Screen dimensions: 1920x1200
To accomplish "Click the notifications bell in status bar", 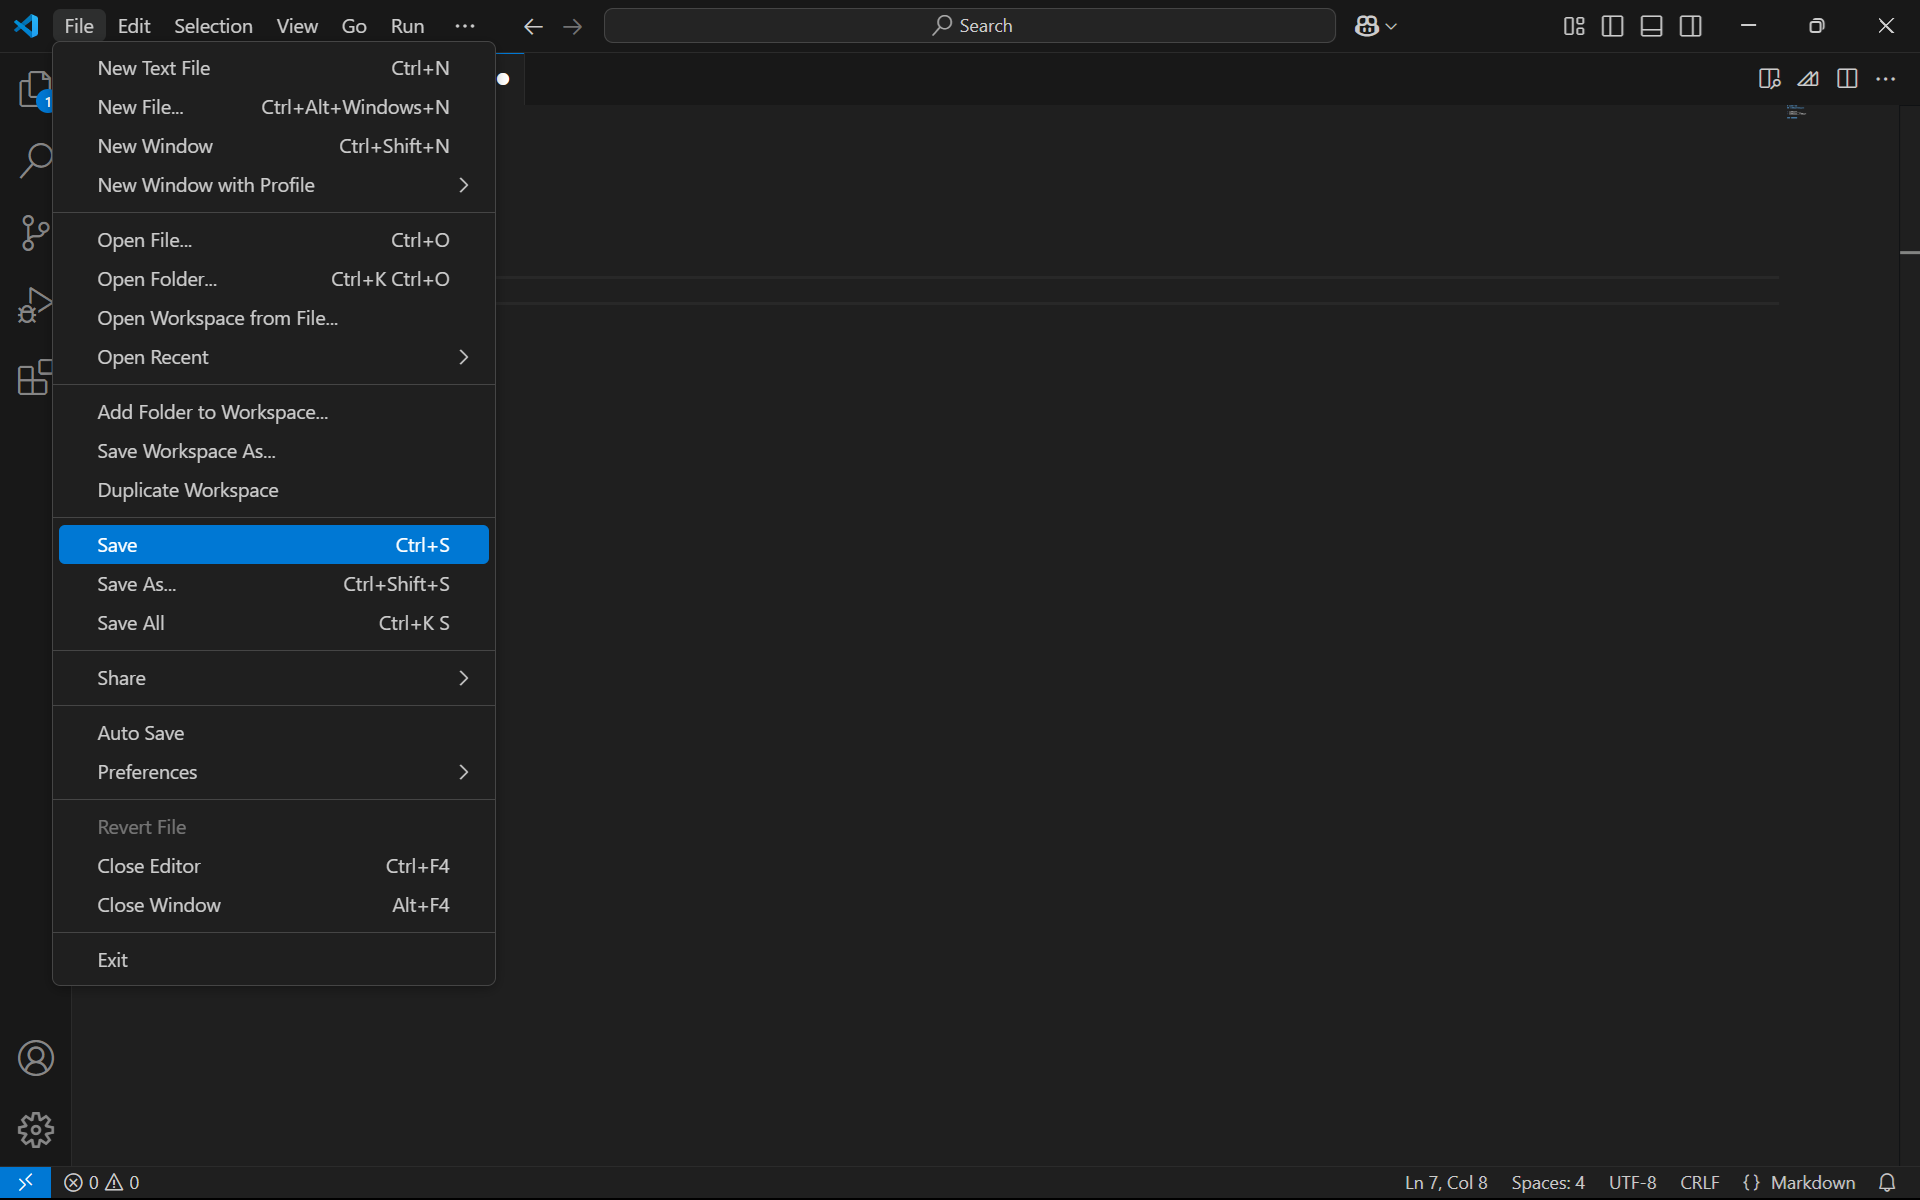I will tap(1886, 1182).
